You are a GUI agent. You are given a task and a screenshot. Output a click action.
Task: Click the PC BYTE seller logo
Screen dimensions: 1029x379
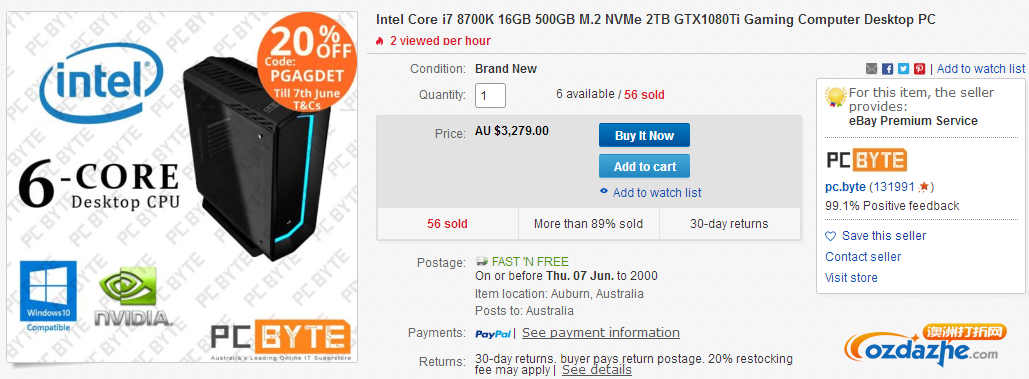coord(866,160)
